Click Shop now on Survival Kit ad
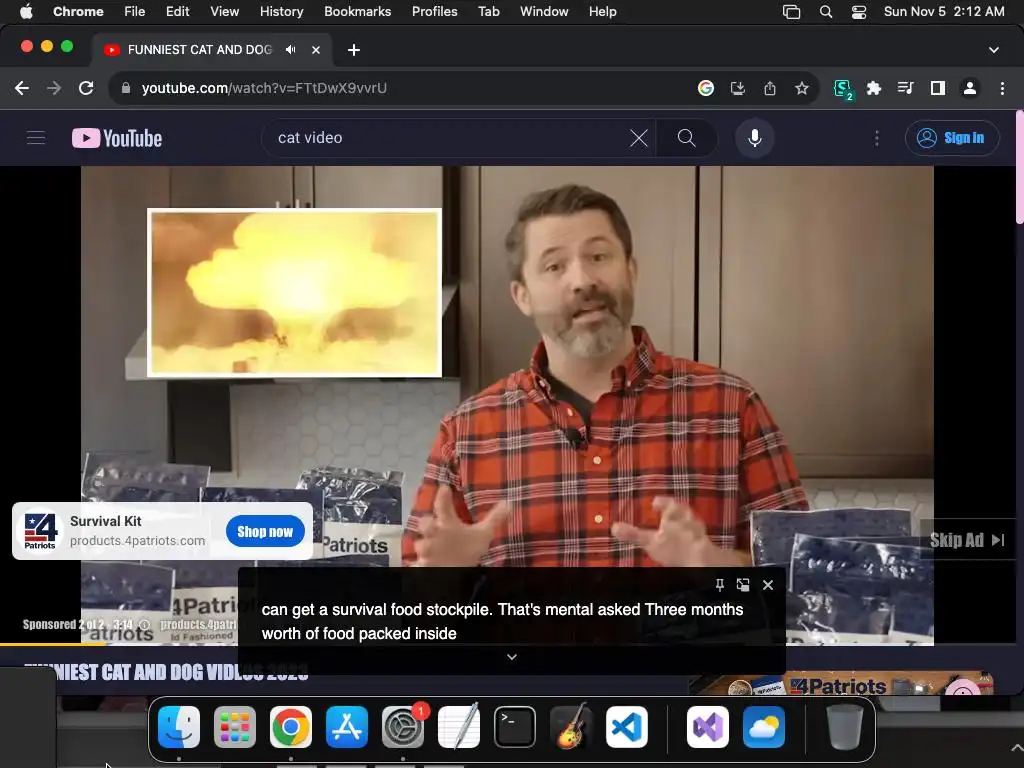 (265, 532)
